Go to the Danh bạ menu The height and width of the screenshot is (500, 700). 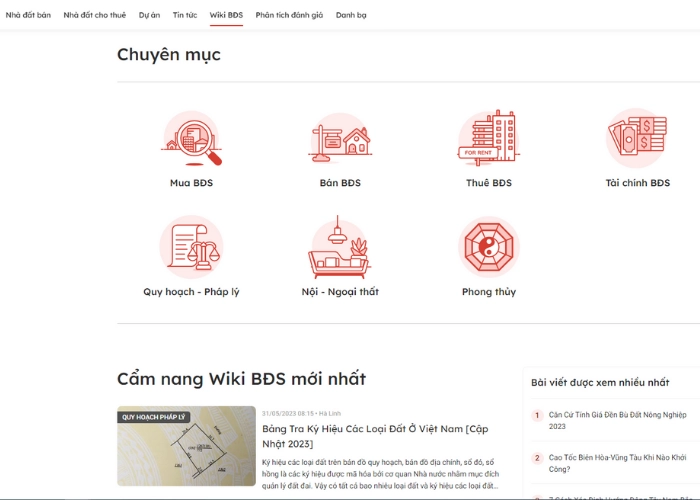click(351, 15)
